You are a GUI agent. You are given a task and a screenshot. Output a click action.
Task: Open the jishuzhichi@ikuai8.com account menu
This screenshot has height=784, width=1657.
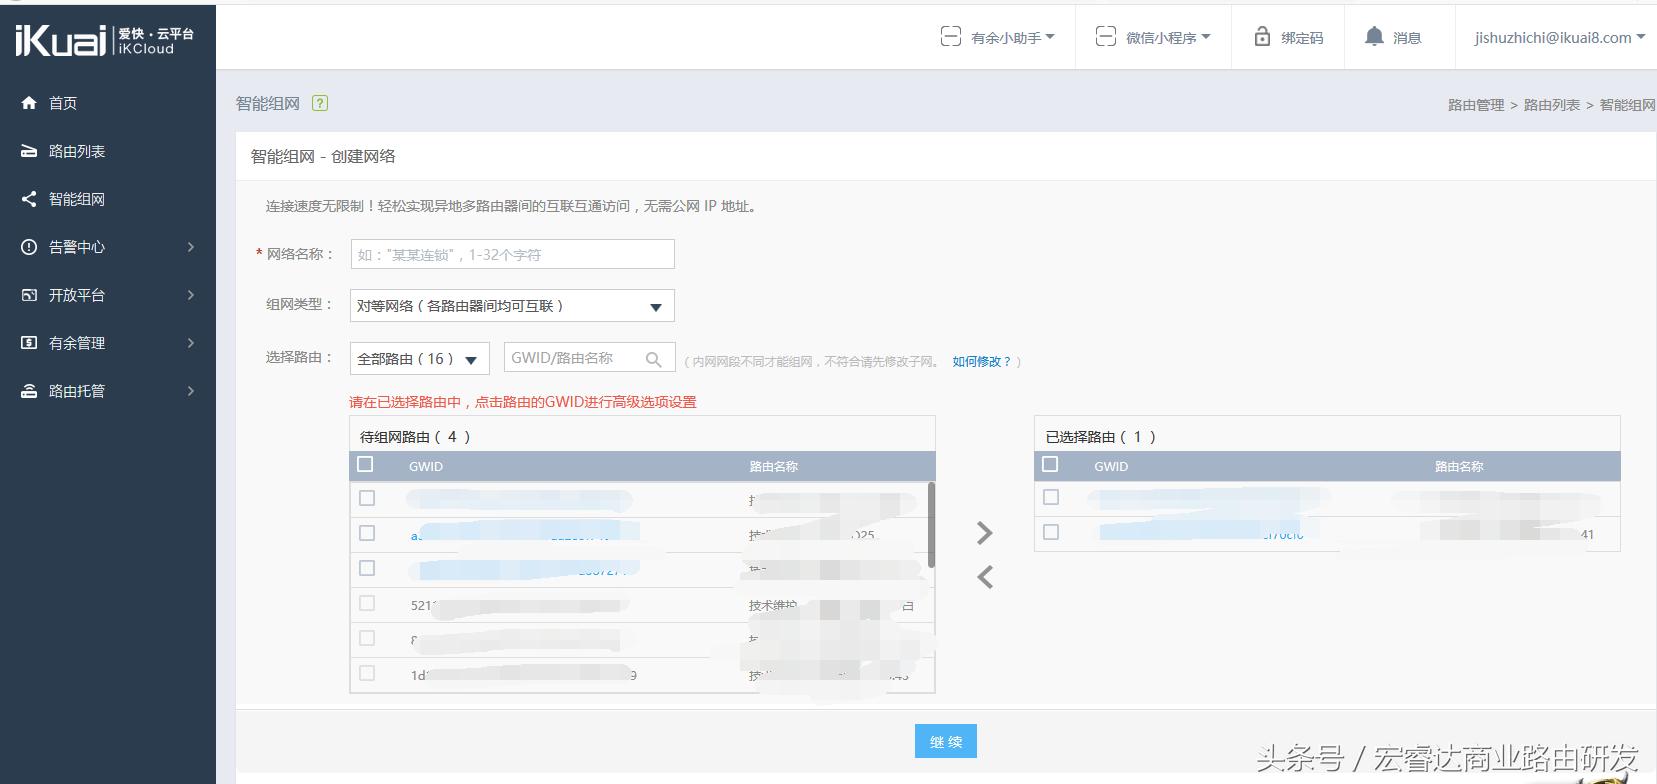coord(1560,38)
